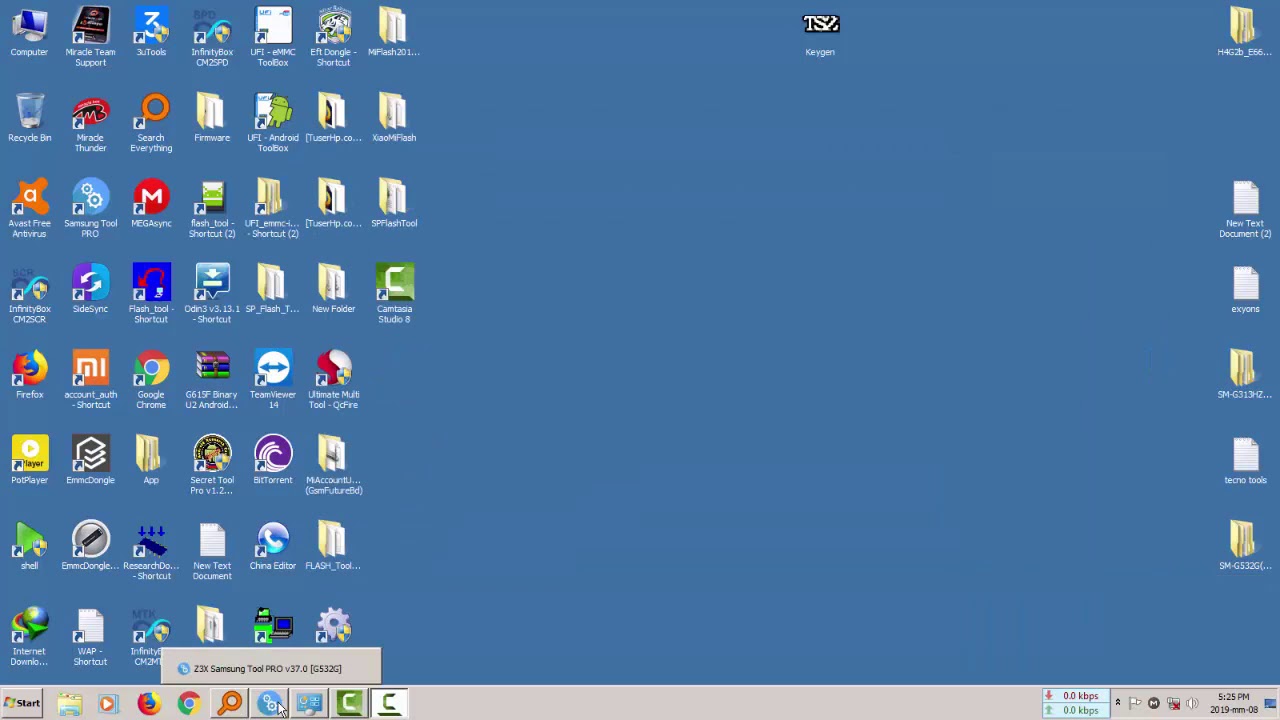Open the shell shortcut
Screen dimensions: 1280x720
click(x=29, y=546)
